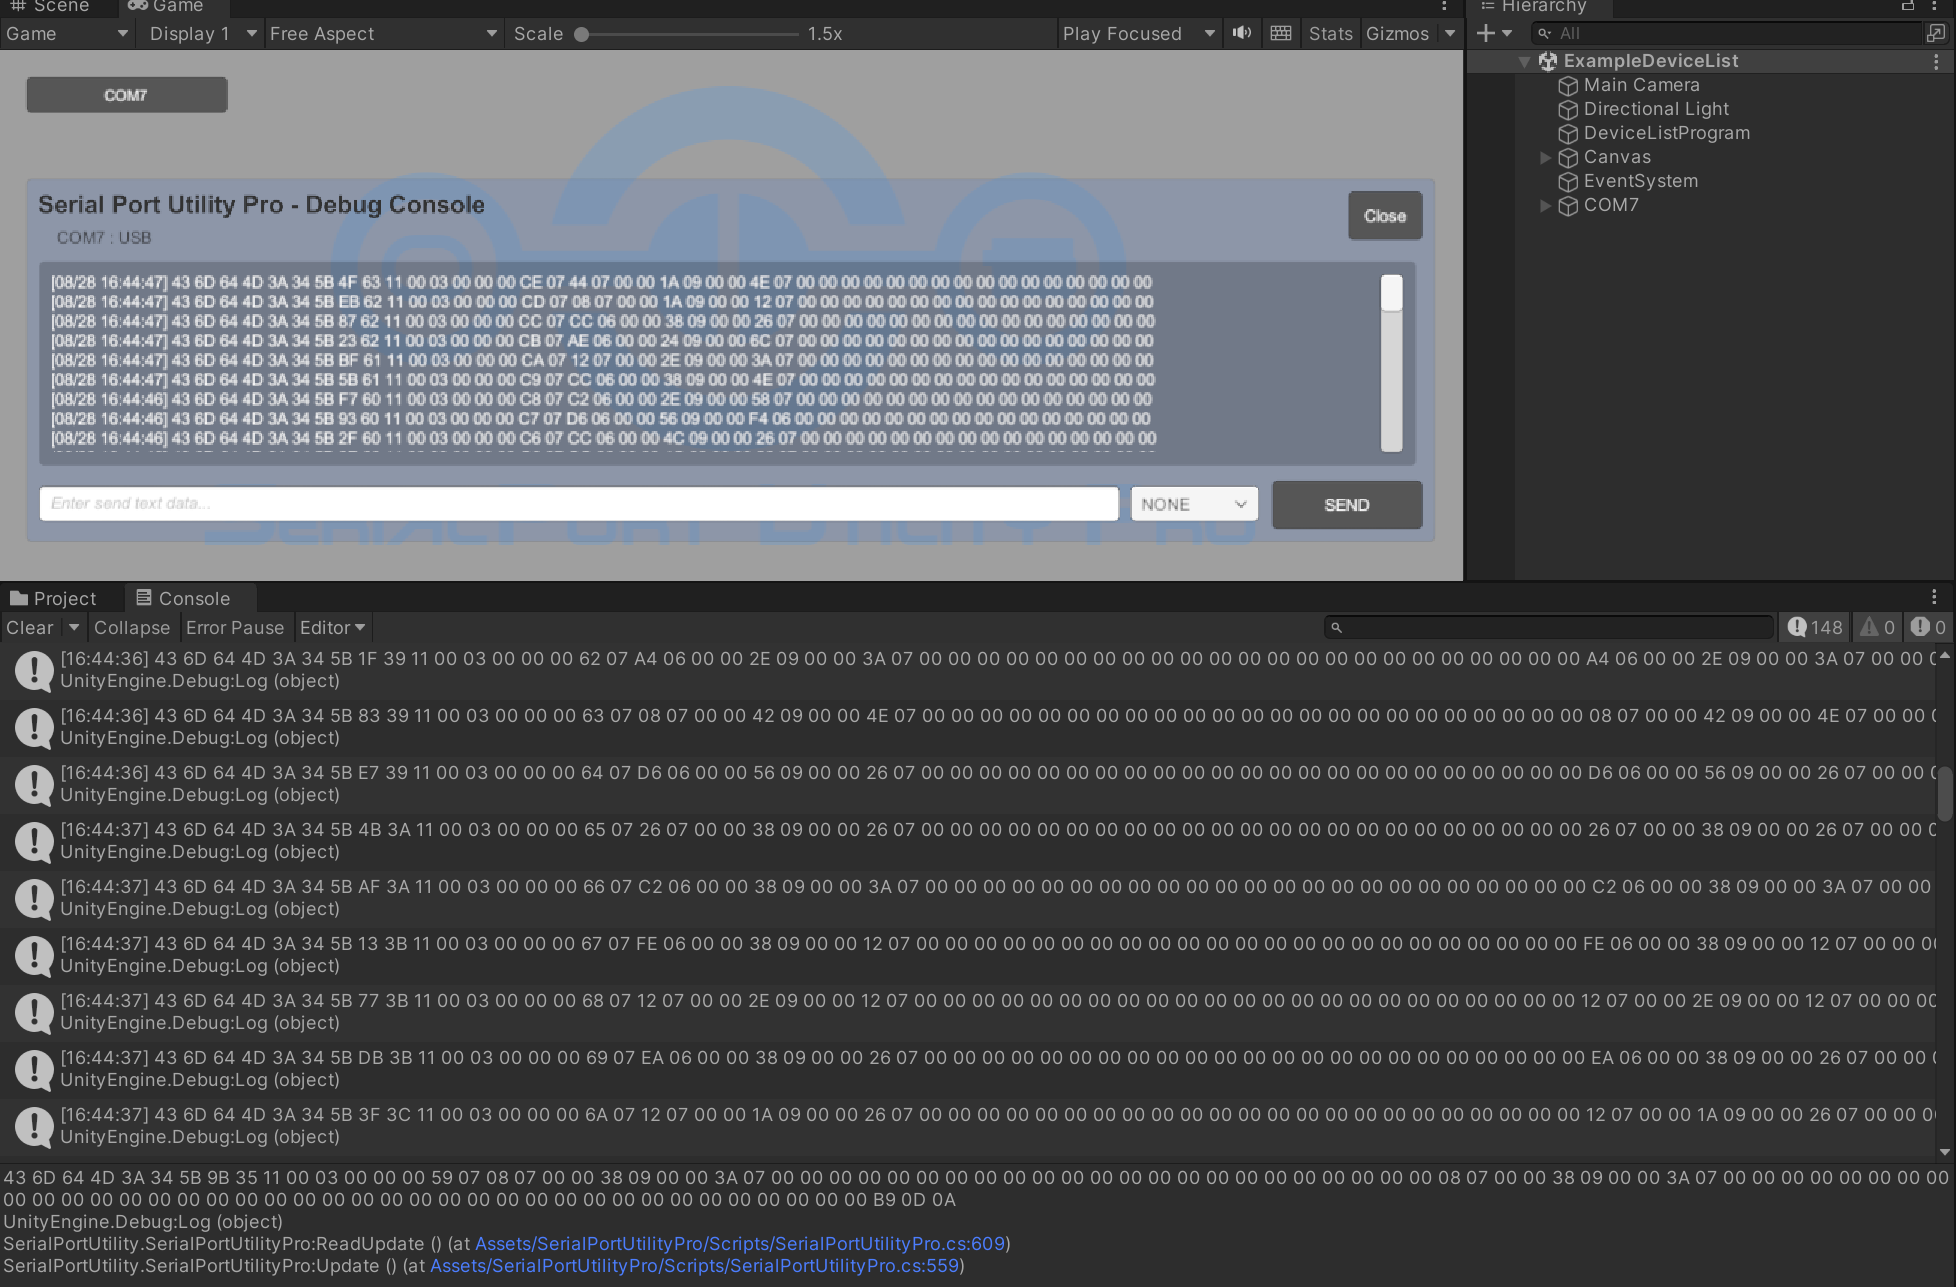Image resolution: width=1956 pixels, height=1287 pixels.
Task: Click the search-by-type icon at Hierarchy search right
Action: pyautogui.click(x=1936, y=33)
